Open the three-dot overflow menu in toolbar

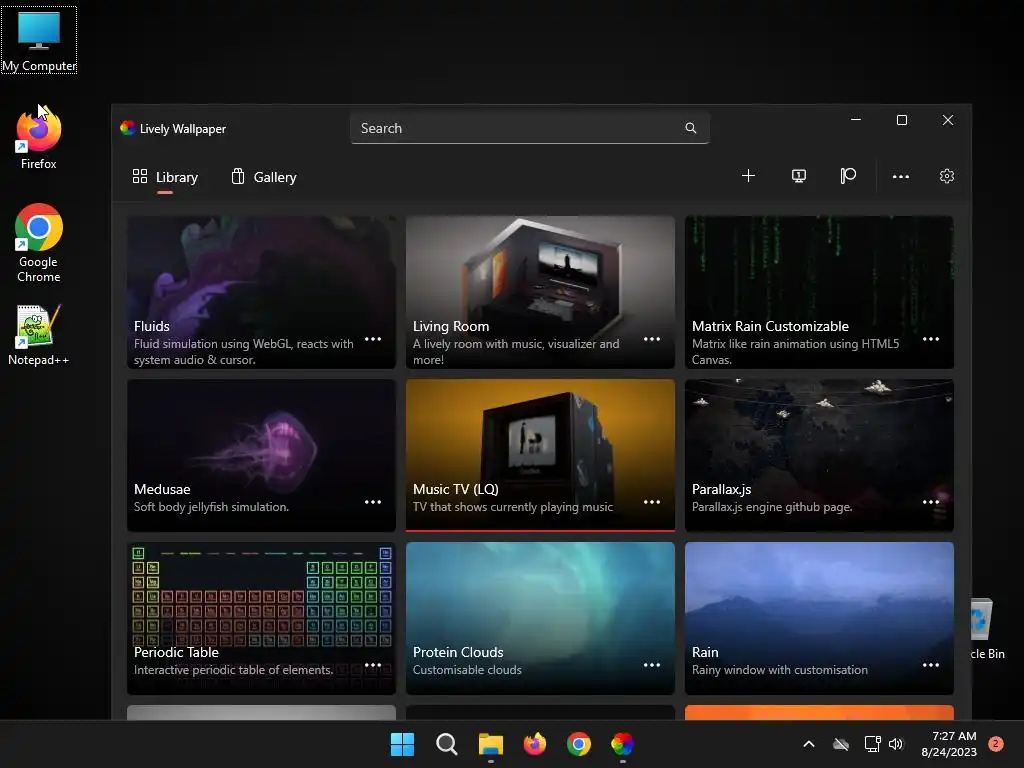tap(901, 176)
